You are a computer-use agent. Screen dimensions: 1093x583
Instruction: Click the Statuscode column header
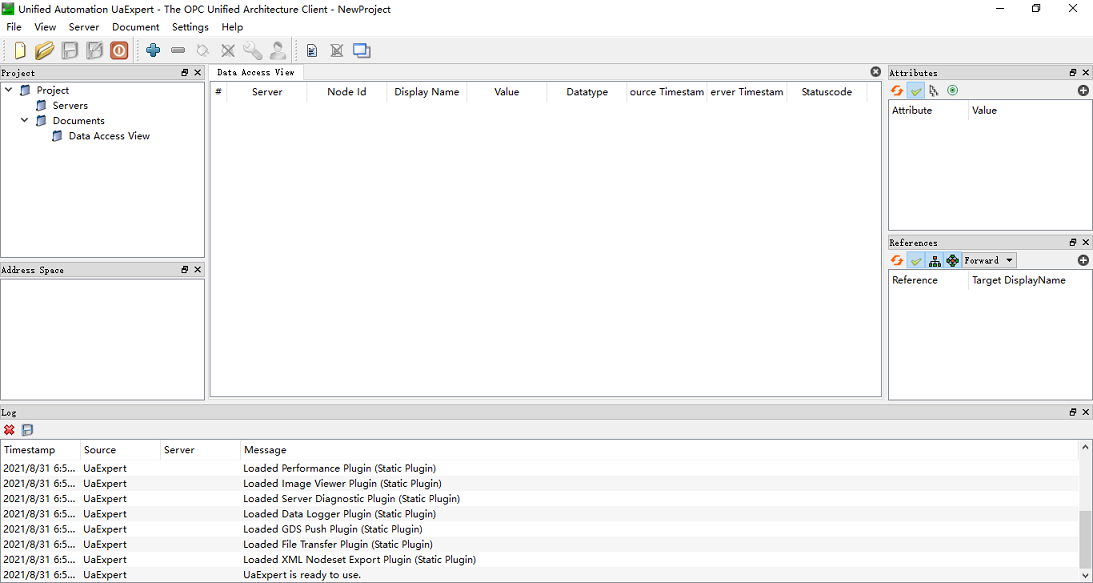[x=827, y=92]
